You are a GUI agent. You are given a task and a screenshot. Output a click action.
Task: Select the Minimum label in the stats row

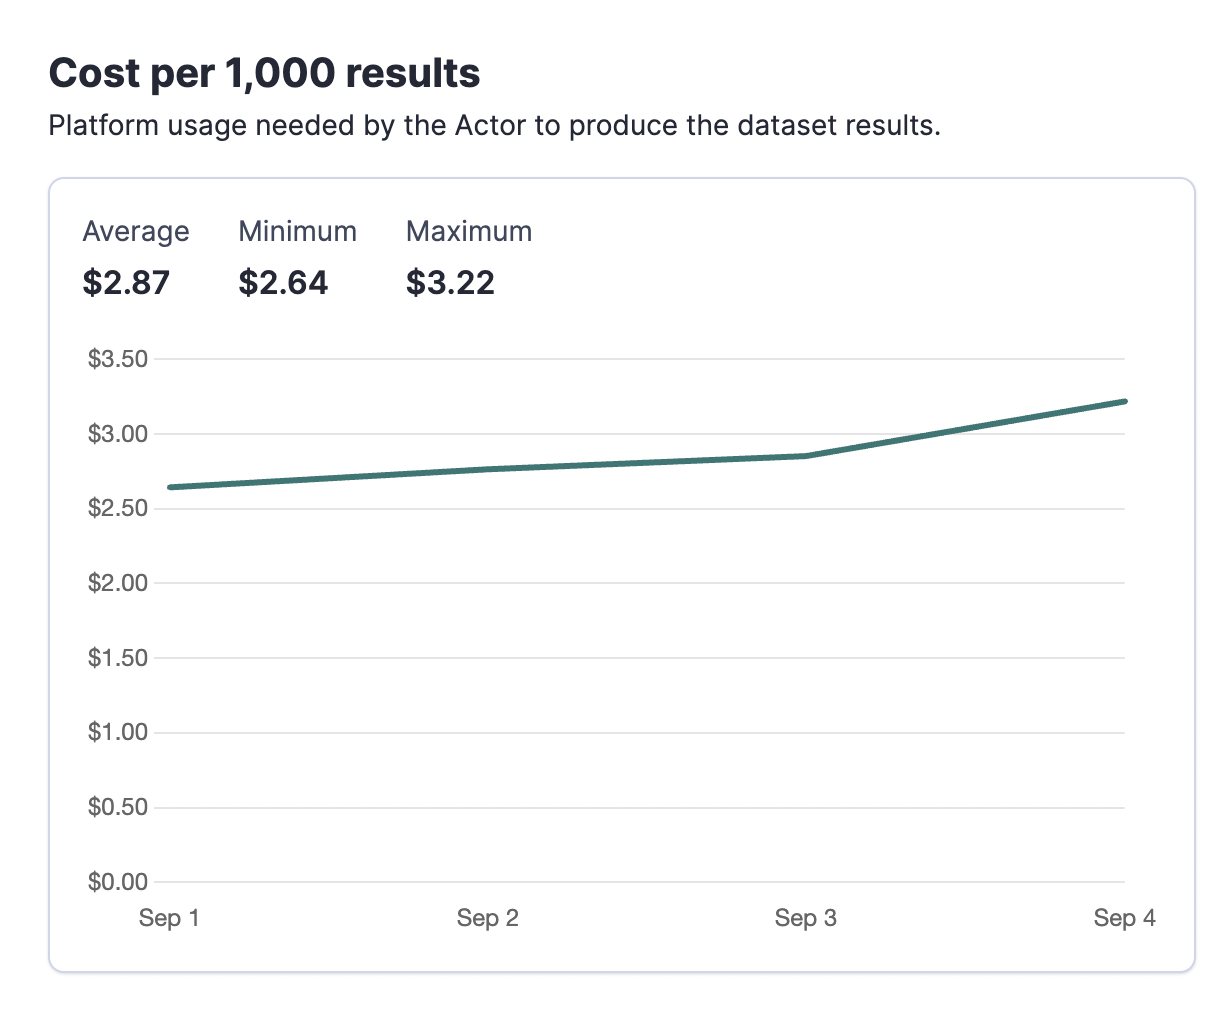tap(297, 231)
